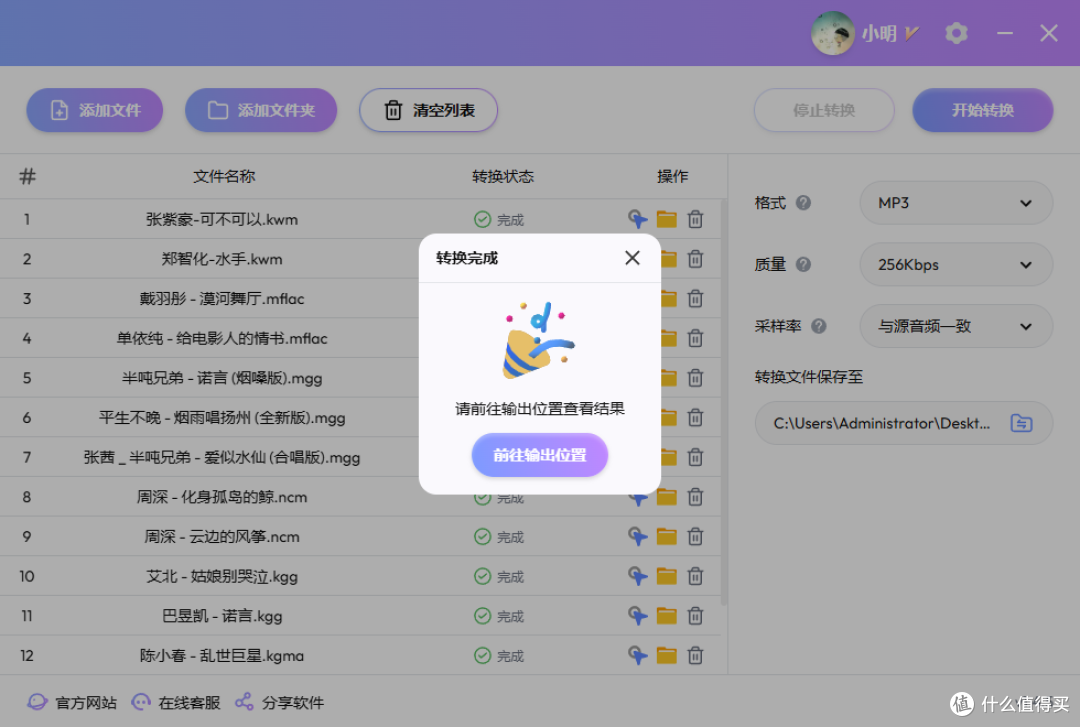
Task: Select file name 戴羽彤 - 漠河舞厅.mflac
Action: tap(222, 298)
